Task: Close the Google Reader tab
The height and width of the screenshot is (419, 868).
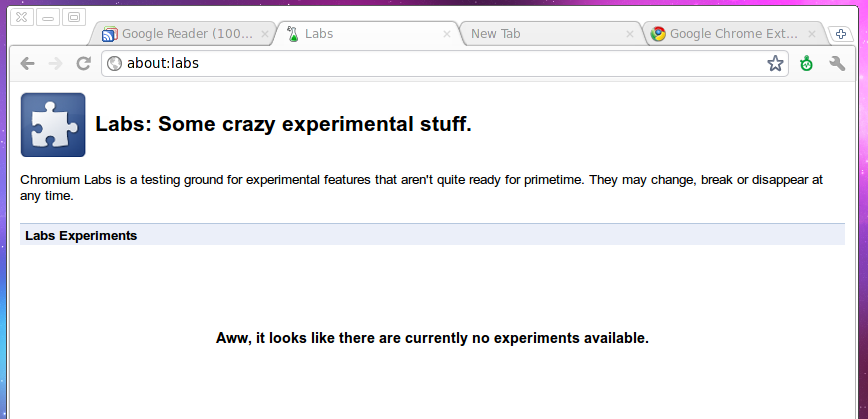Action: (x=264, y=34)
